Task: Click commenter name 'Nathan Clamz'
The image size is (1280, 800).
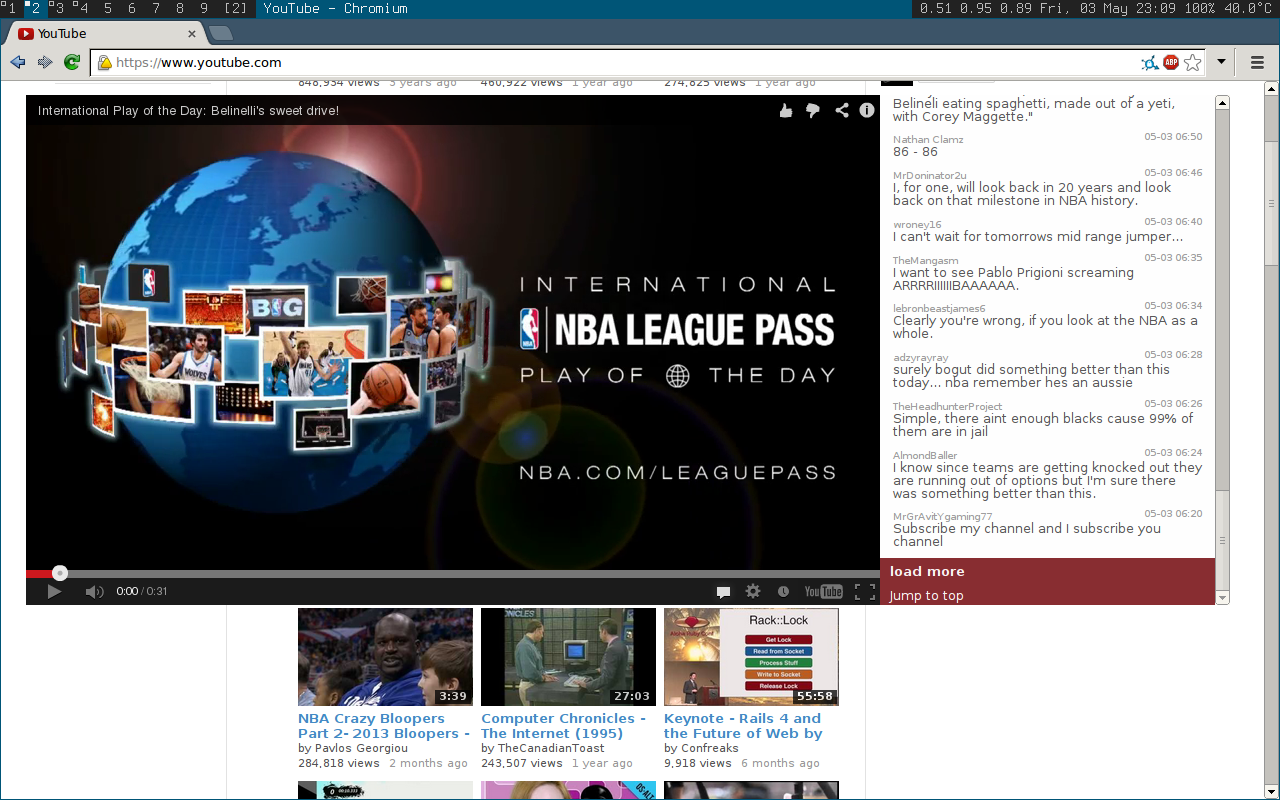Action: point(928,140)
